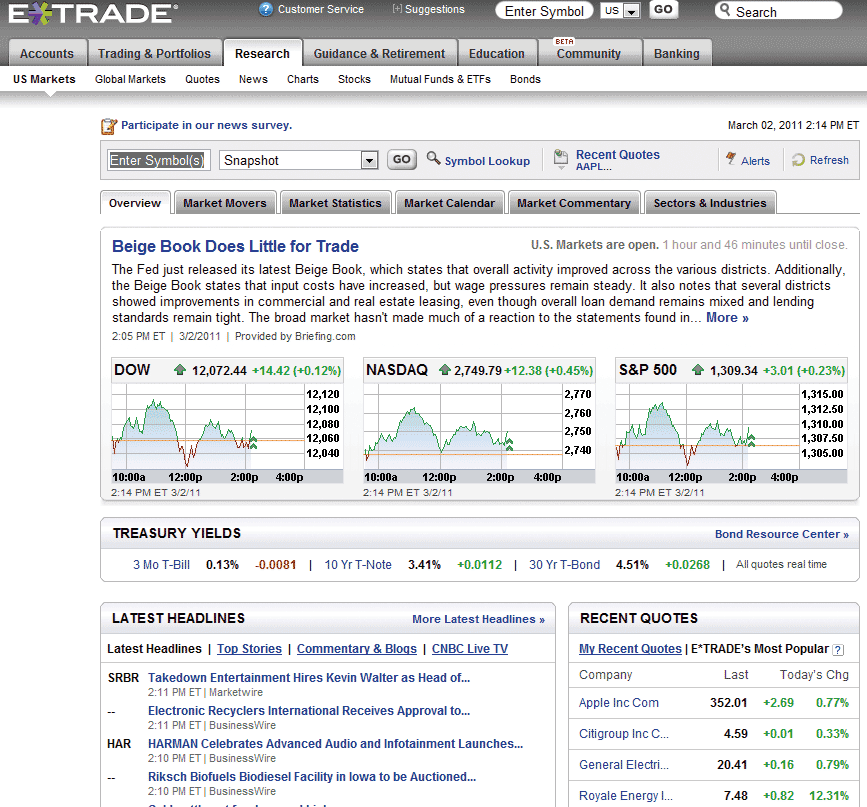Open Top Stories link
Screen dimensions: 867x807
tap(249, 649)
